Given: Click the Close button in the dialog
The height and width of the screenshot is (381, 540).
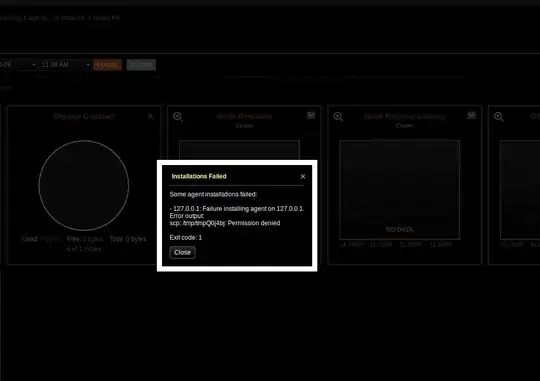Looking at the screenshot, I should 182,252.
